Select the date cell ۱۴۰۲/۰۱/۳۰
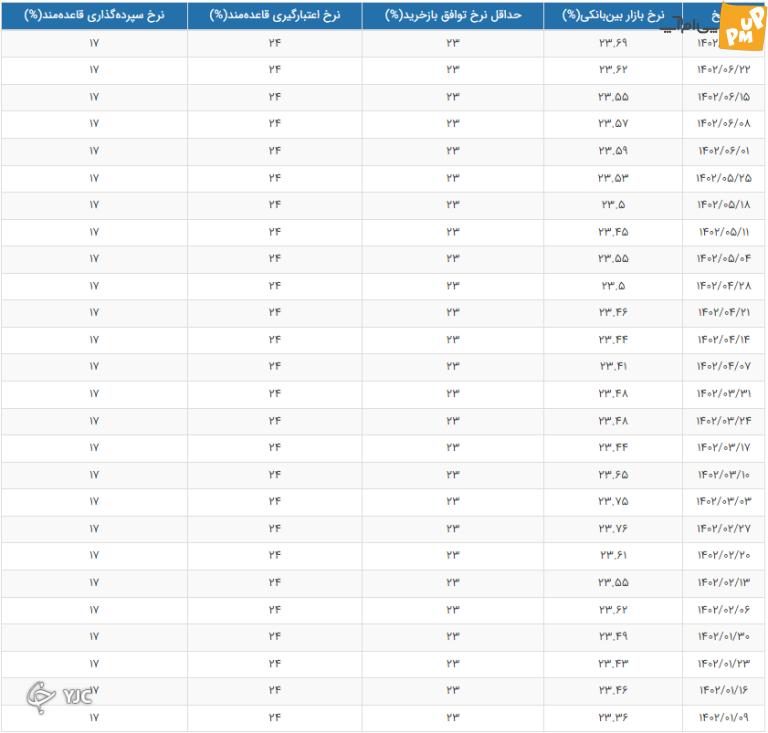 [724, 637]
